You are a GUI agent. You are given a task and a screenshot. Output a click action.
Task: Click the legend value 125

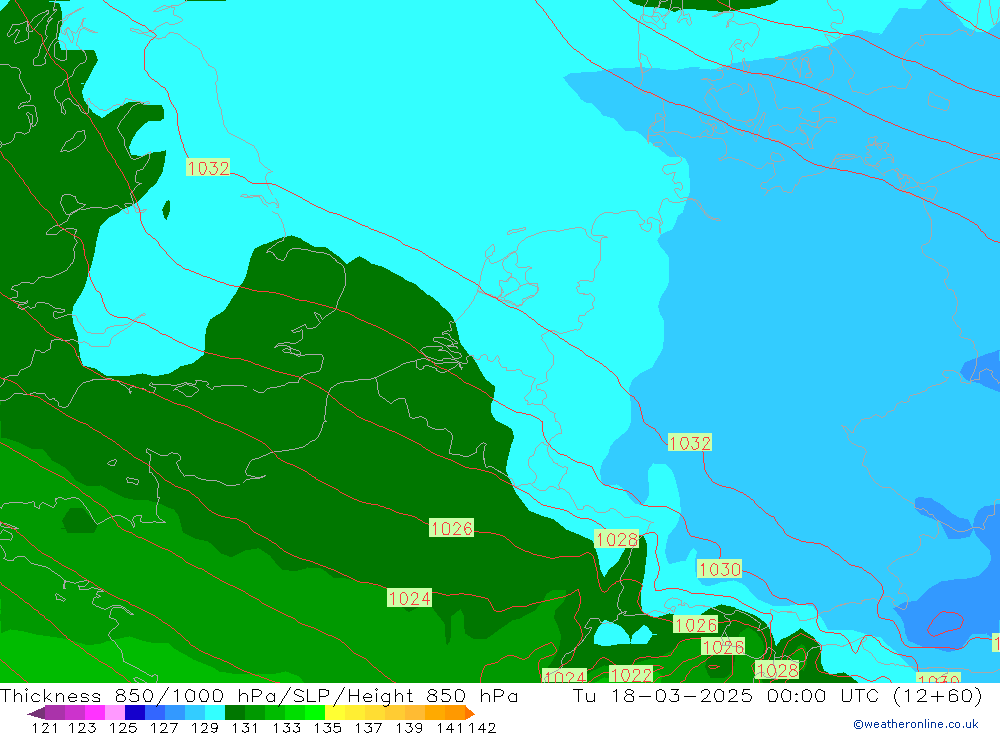tap(122, 727)
